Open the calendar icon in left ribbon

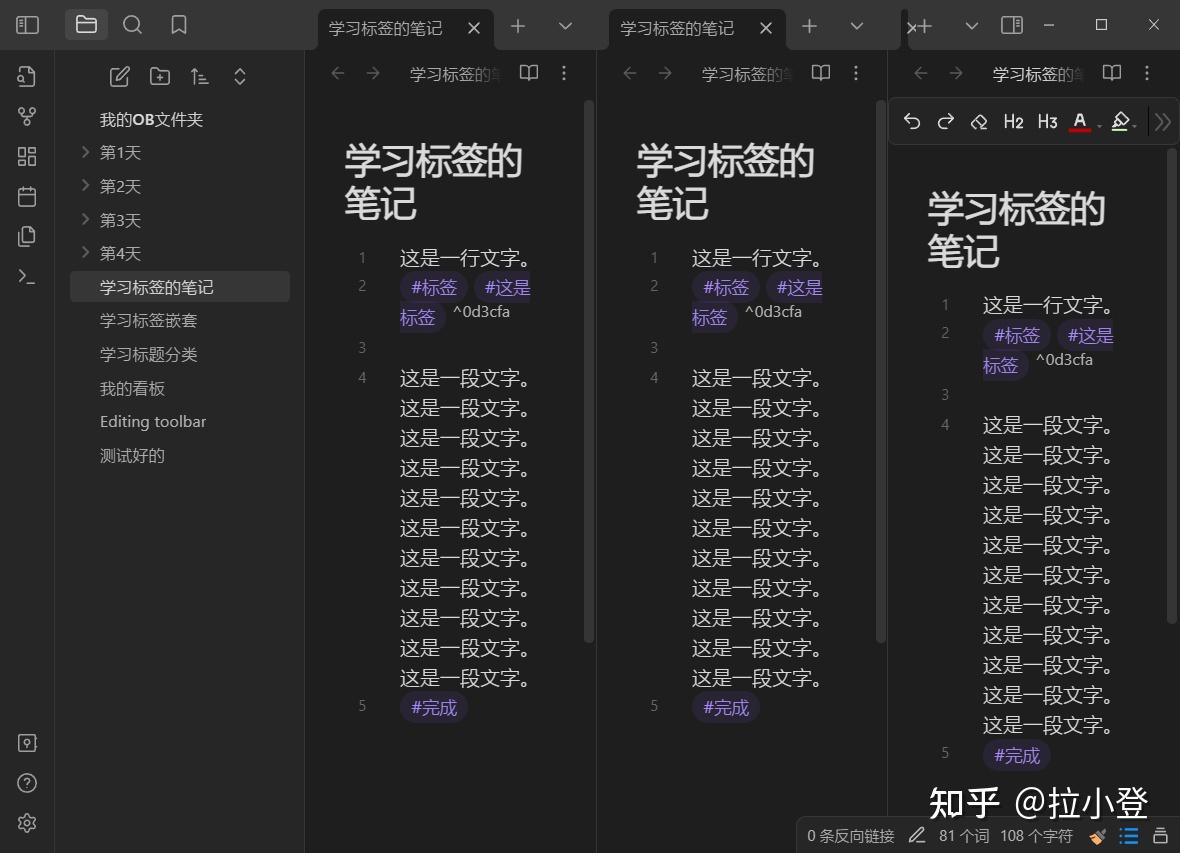click(27, 196)
